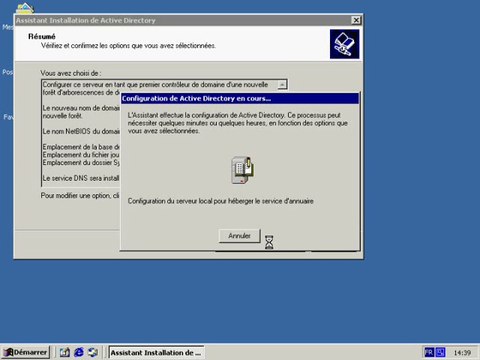The width and height of the screenshot is (480, 360).
Task: Click the 14:39 clock in system tray
Action: point(462,352)
